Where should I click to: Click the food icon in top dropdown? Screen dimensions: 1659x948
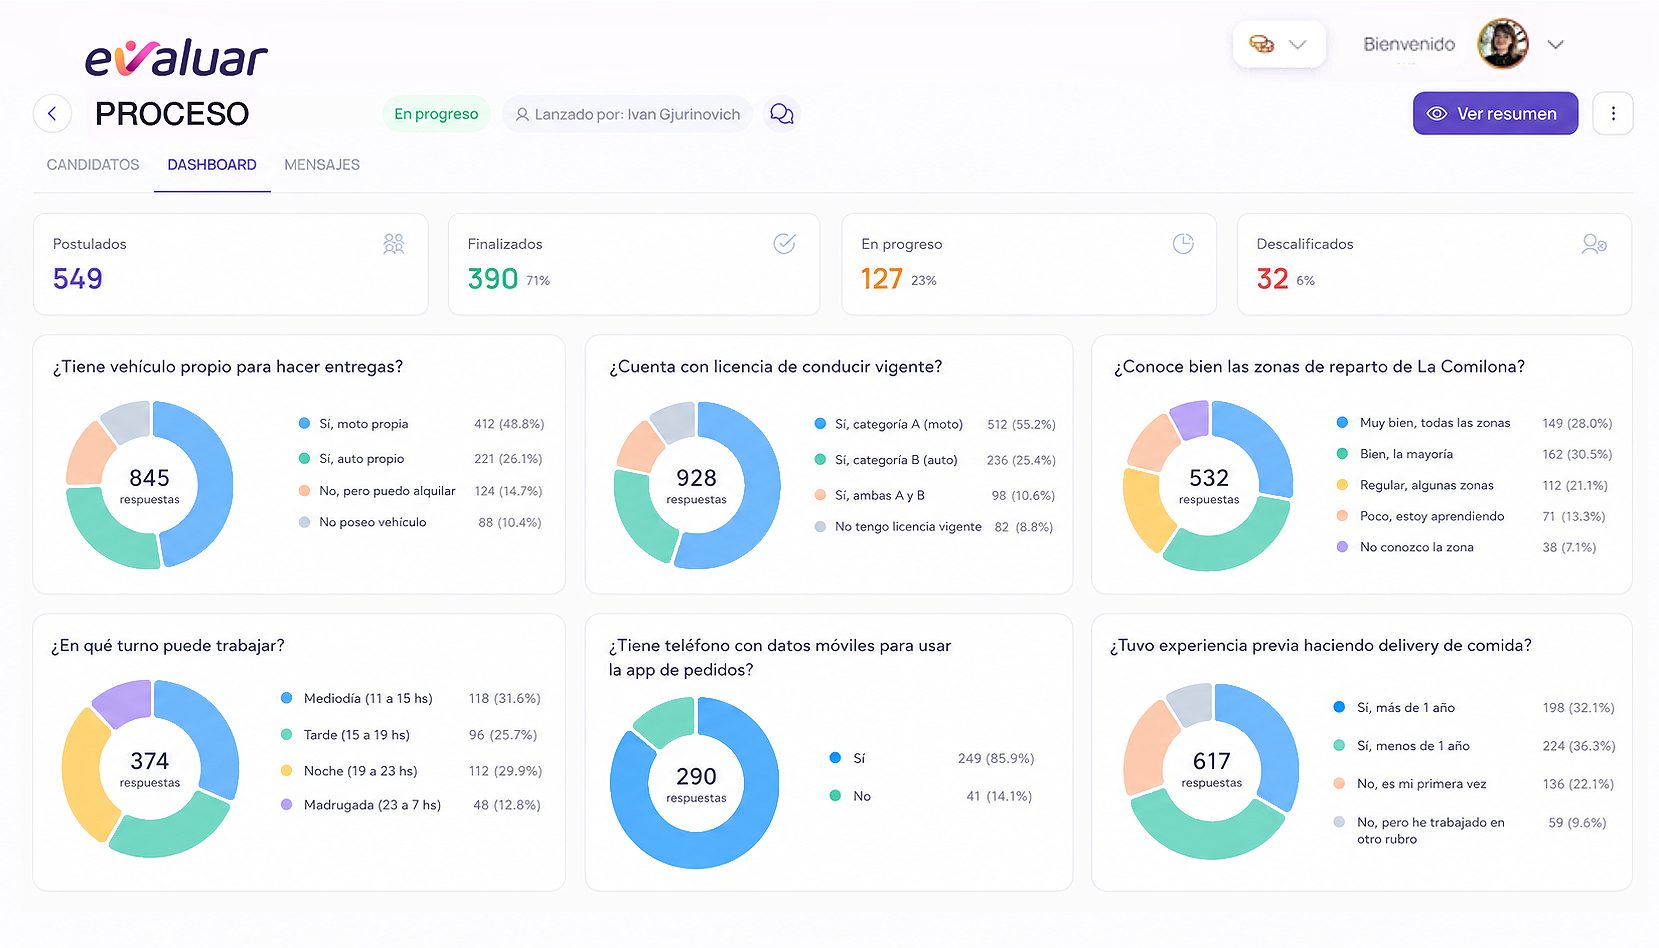tap(1262, 44)
